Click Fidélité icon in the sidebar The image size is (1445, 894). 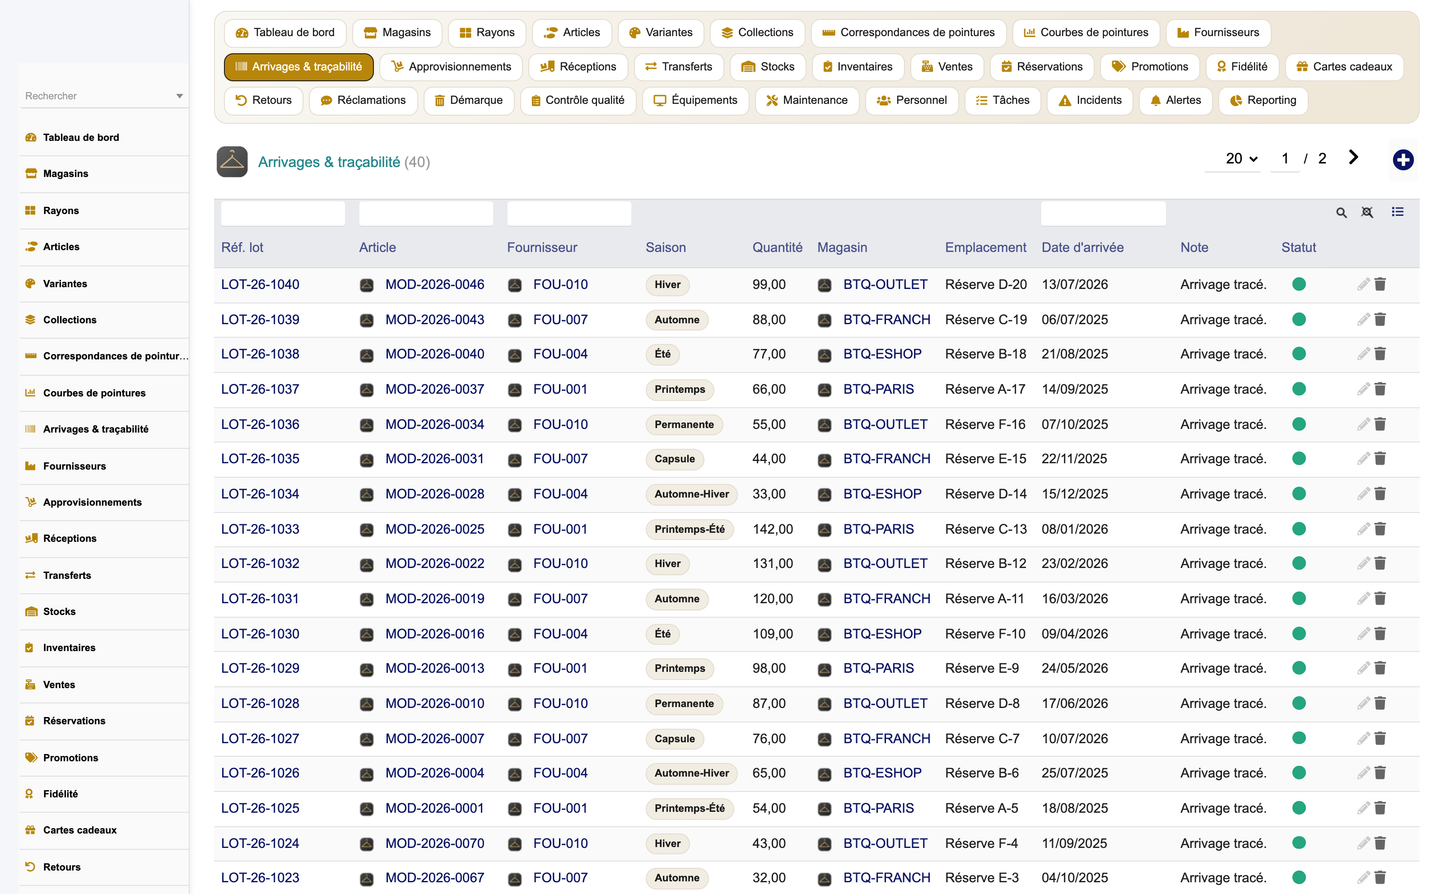pos(30,794)
